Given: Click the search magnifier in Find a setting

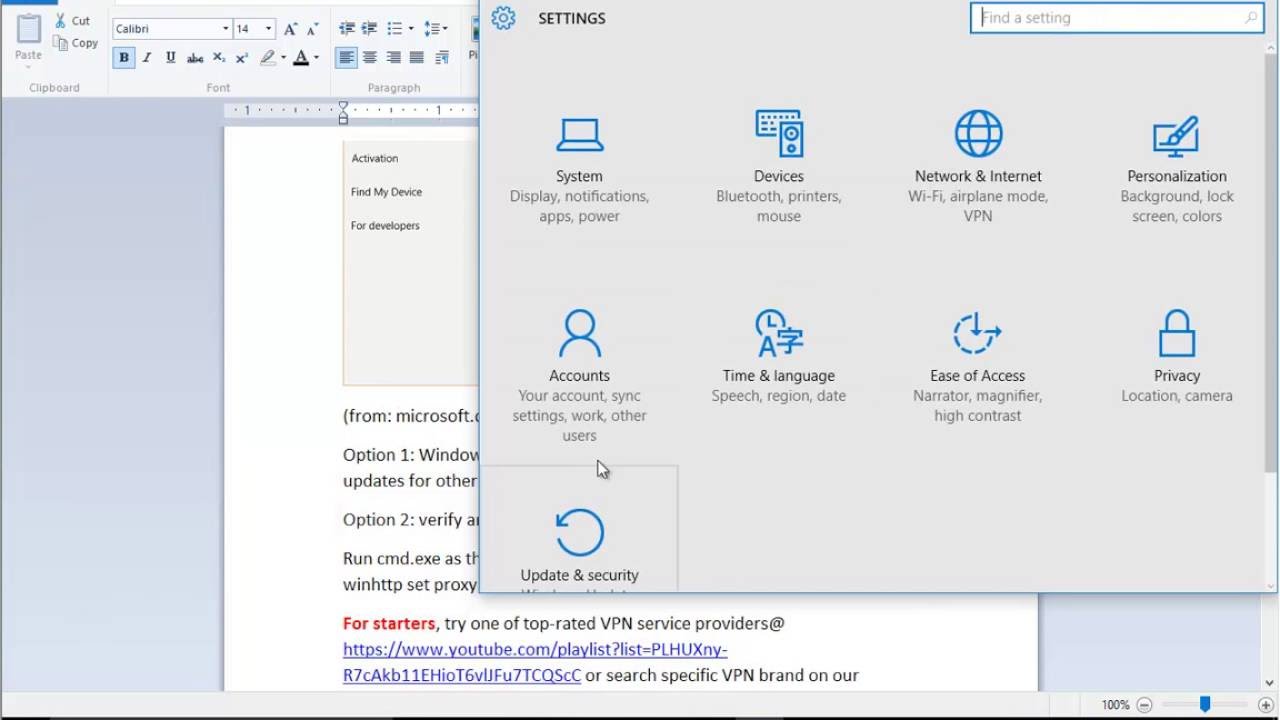Looking at the screenshot, I should 1251,18.
